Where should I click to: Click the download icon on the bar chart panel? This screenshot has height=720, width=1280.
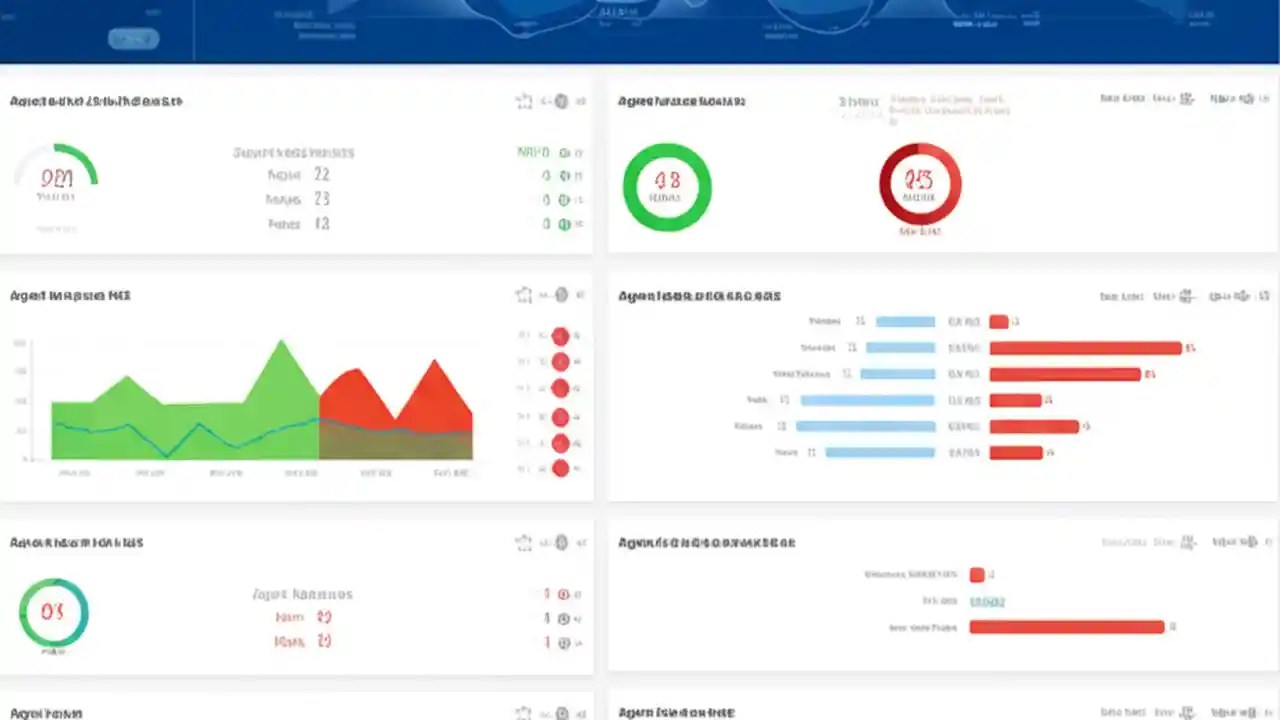click(x=1188, y=296)
